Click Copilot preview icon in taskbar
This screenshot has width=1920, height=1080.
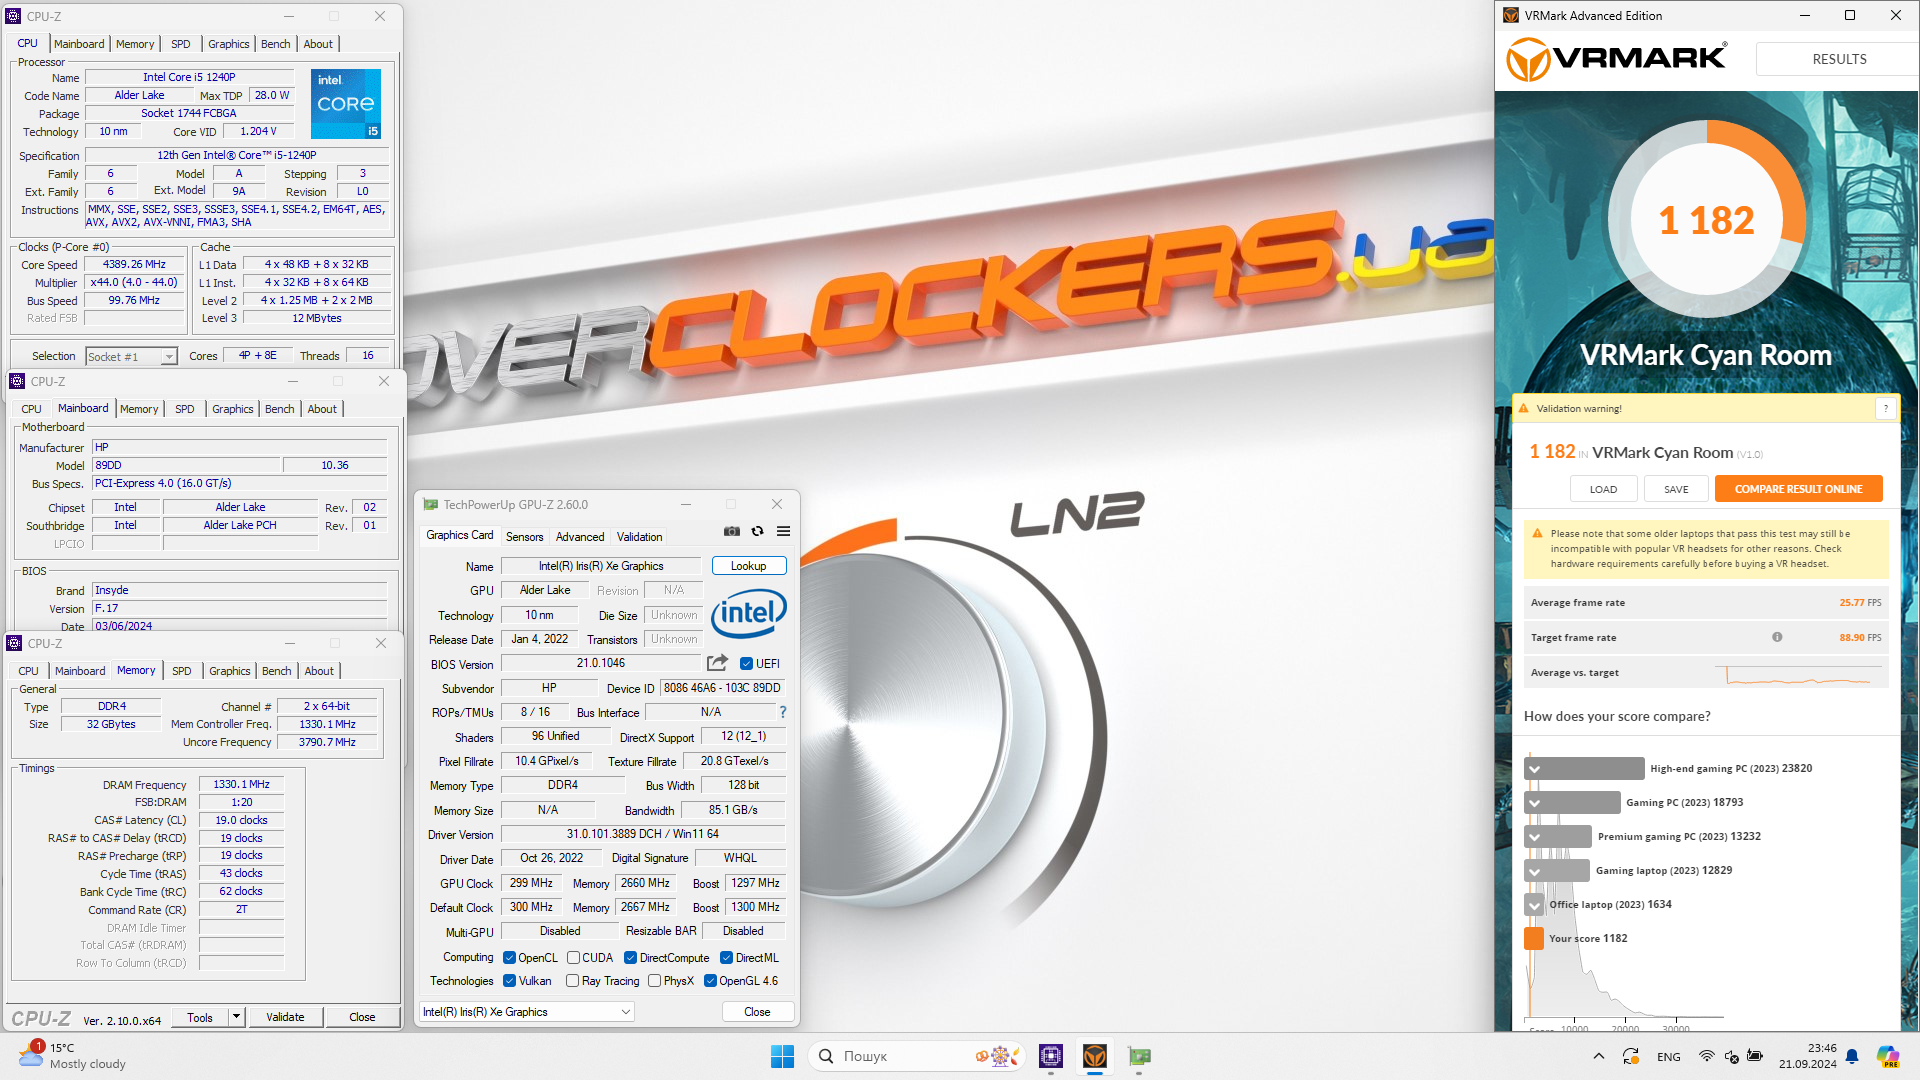[x=1888, y=1056]
